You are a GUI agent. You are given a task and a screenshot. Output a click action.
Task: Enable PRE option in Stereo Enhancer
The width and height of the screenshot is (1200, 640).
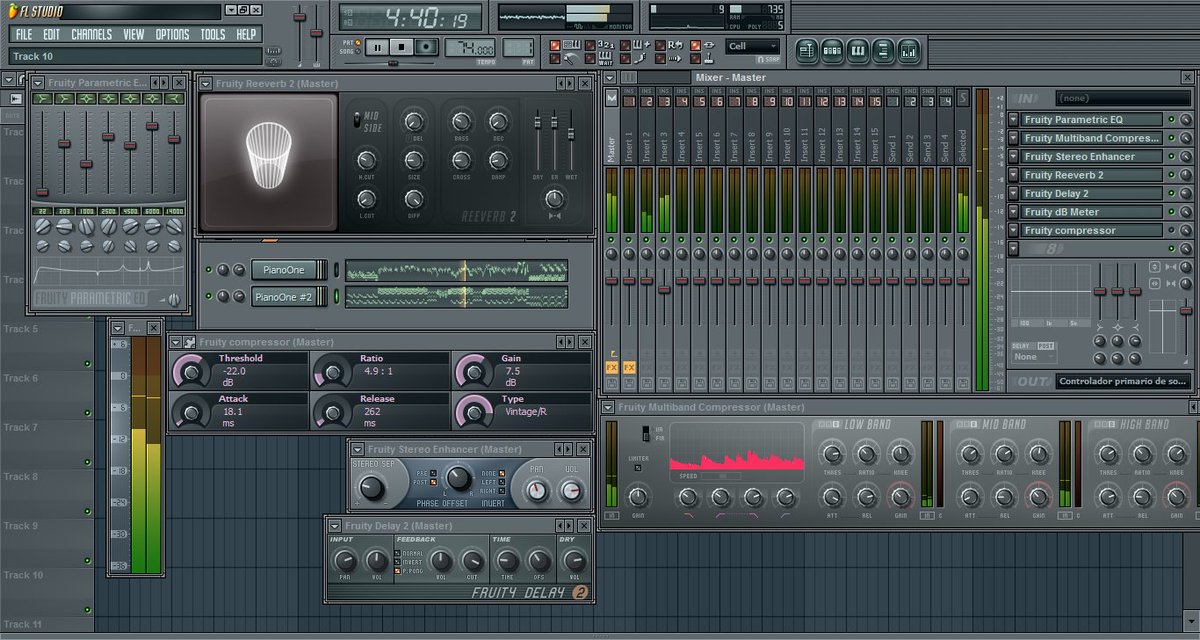coord(433,473)
